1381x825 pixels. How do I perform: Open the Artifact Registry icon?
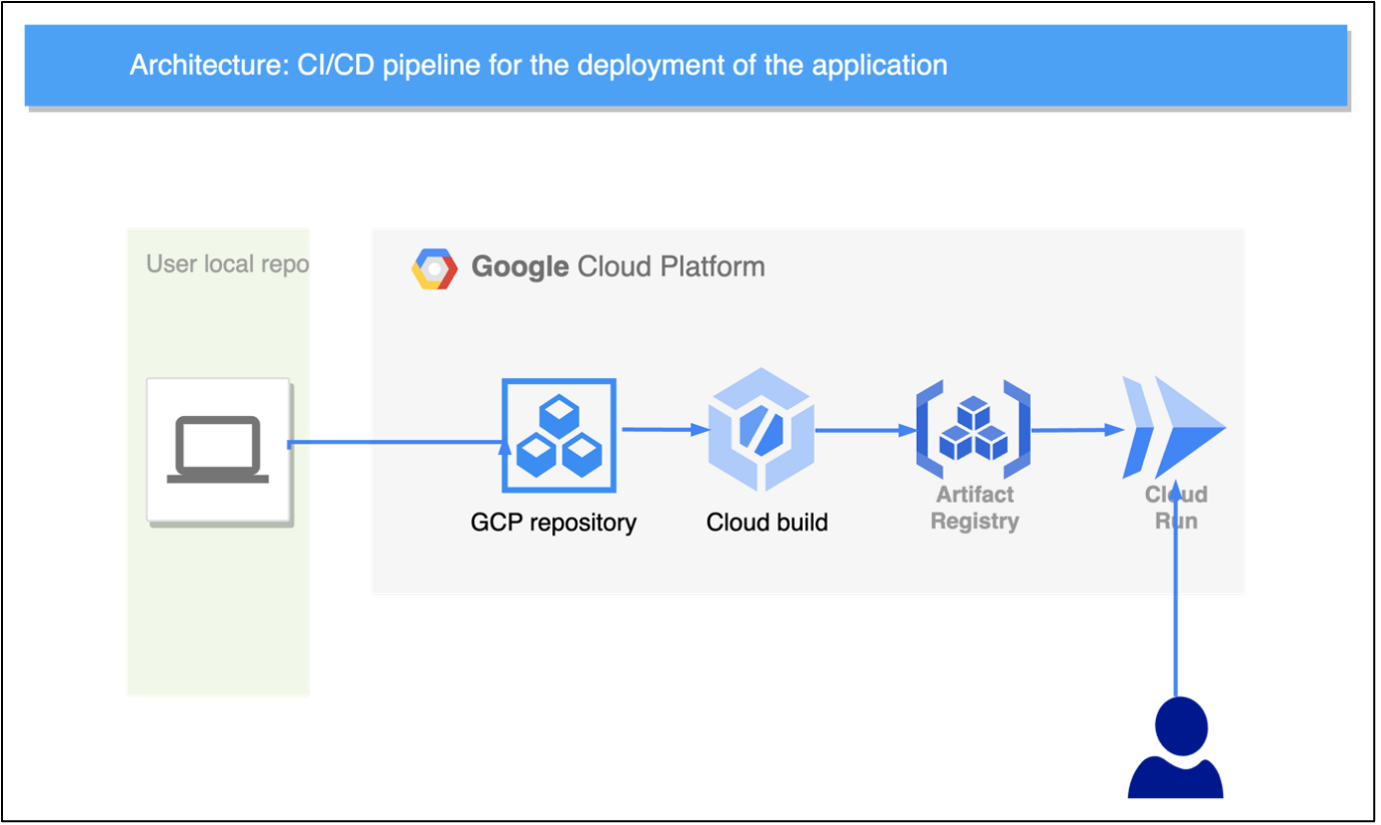point(972,430)
